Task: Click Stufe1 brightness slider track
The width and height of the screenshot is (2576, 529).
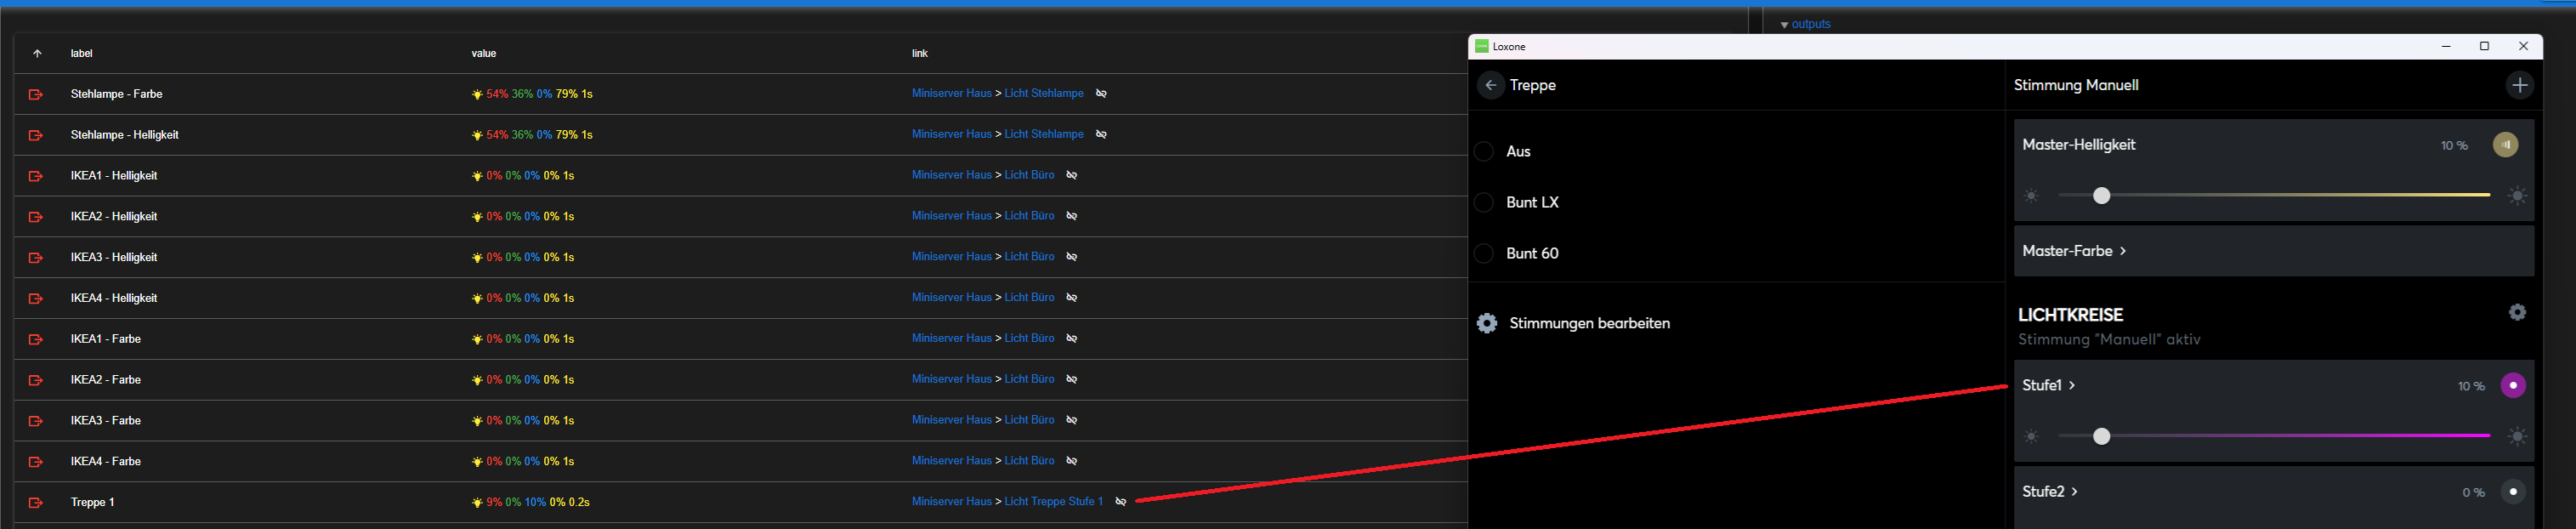Action: coord(2274,436)
